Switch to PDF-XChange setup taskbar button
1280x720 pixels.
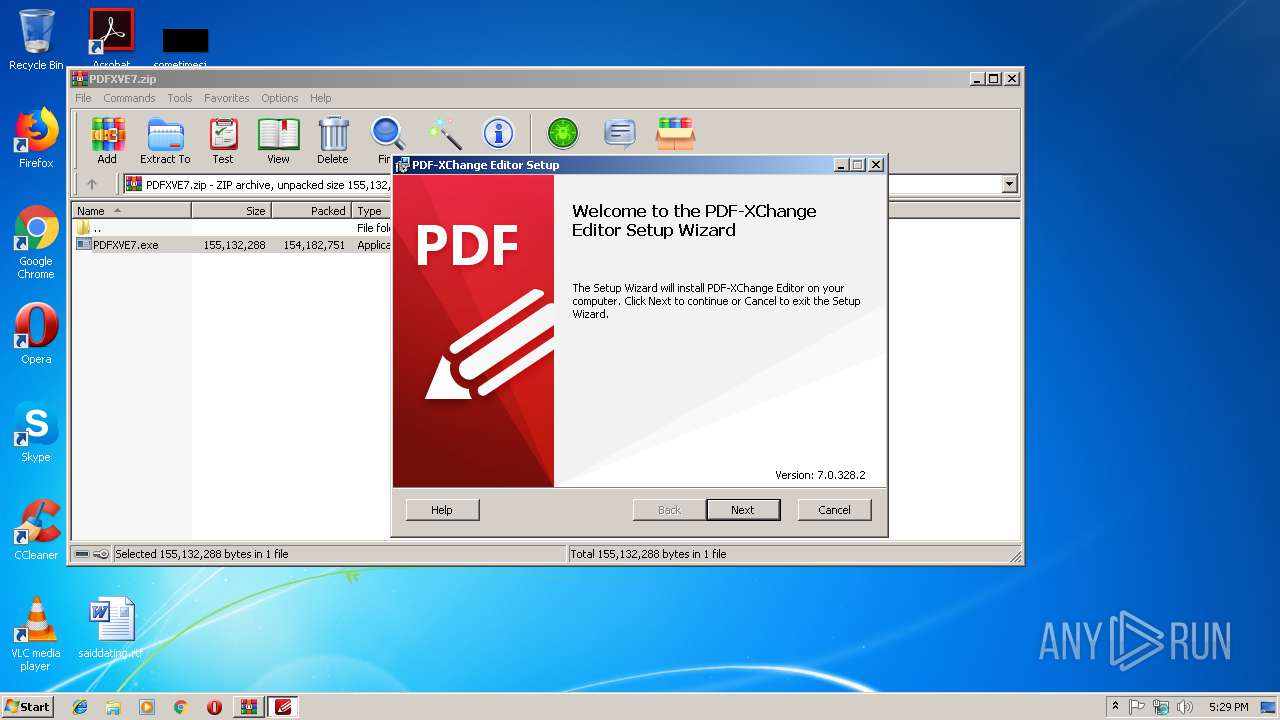283,707
